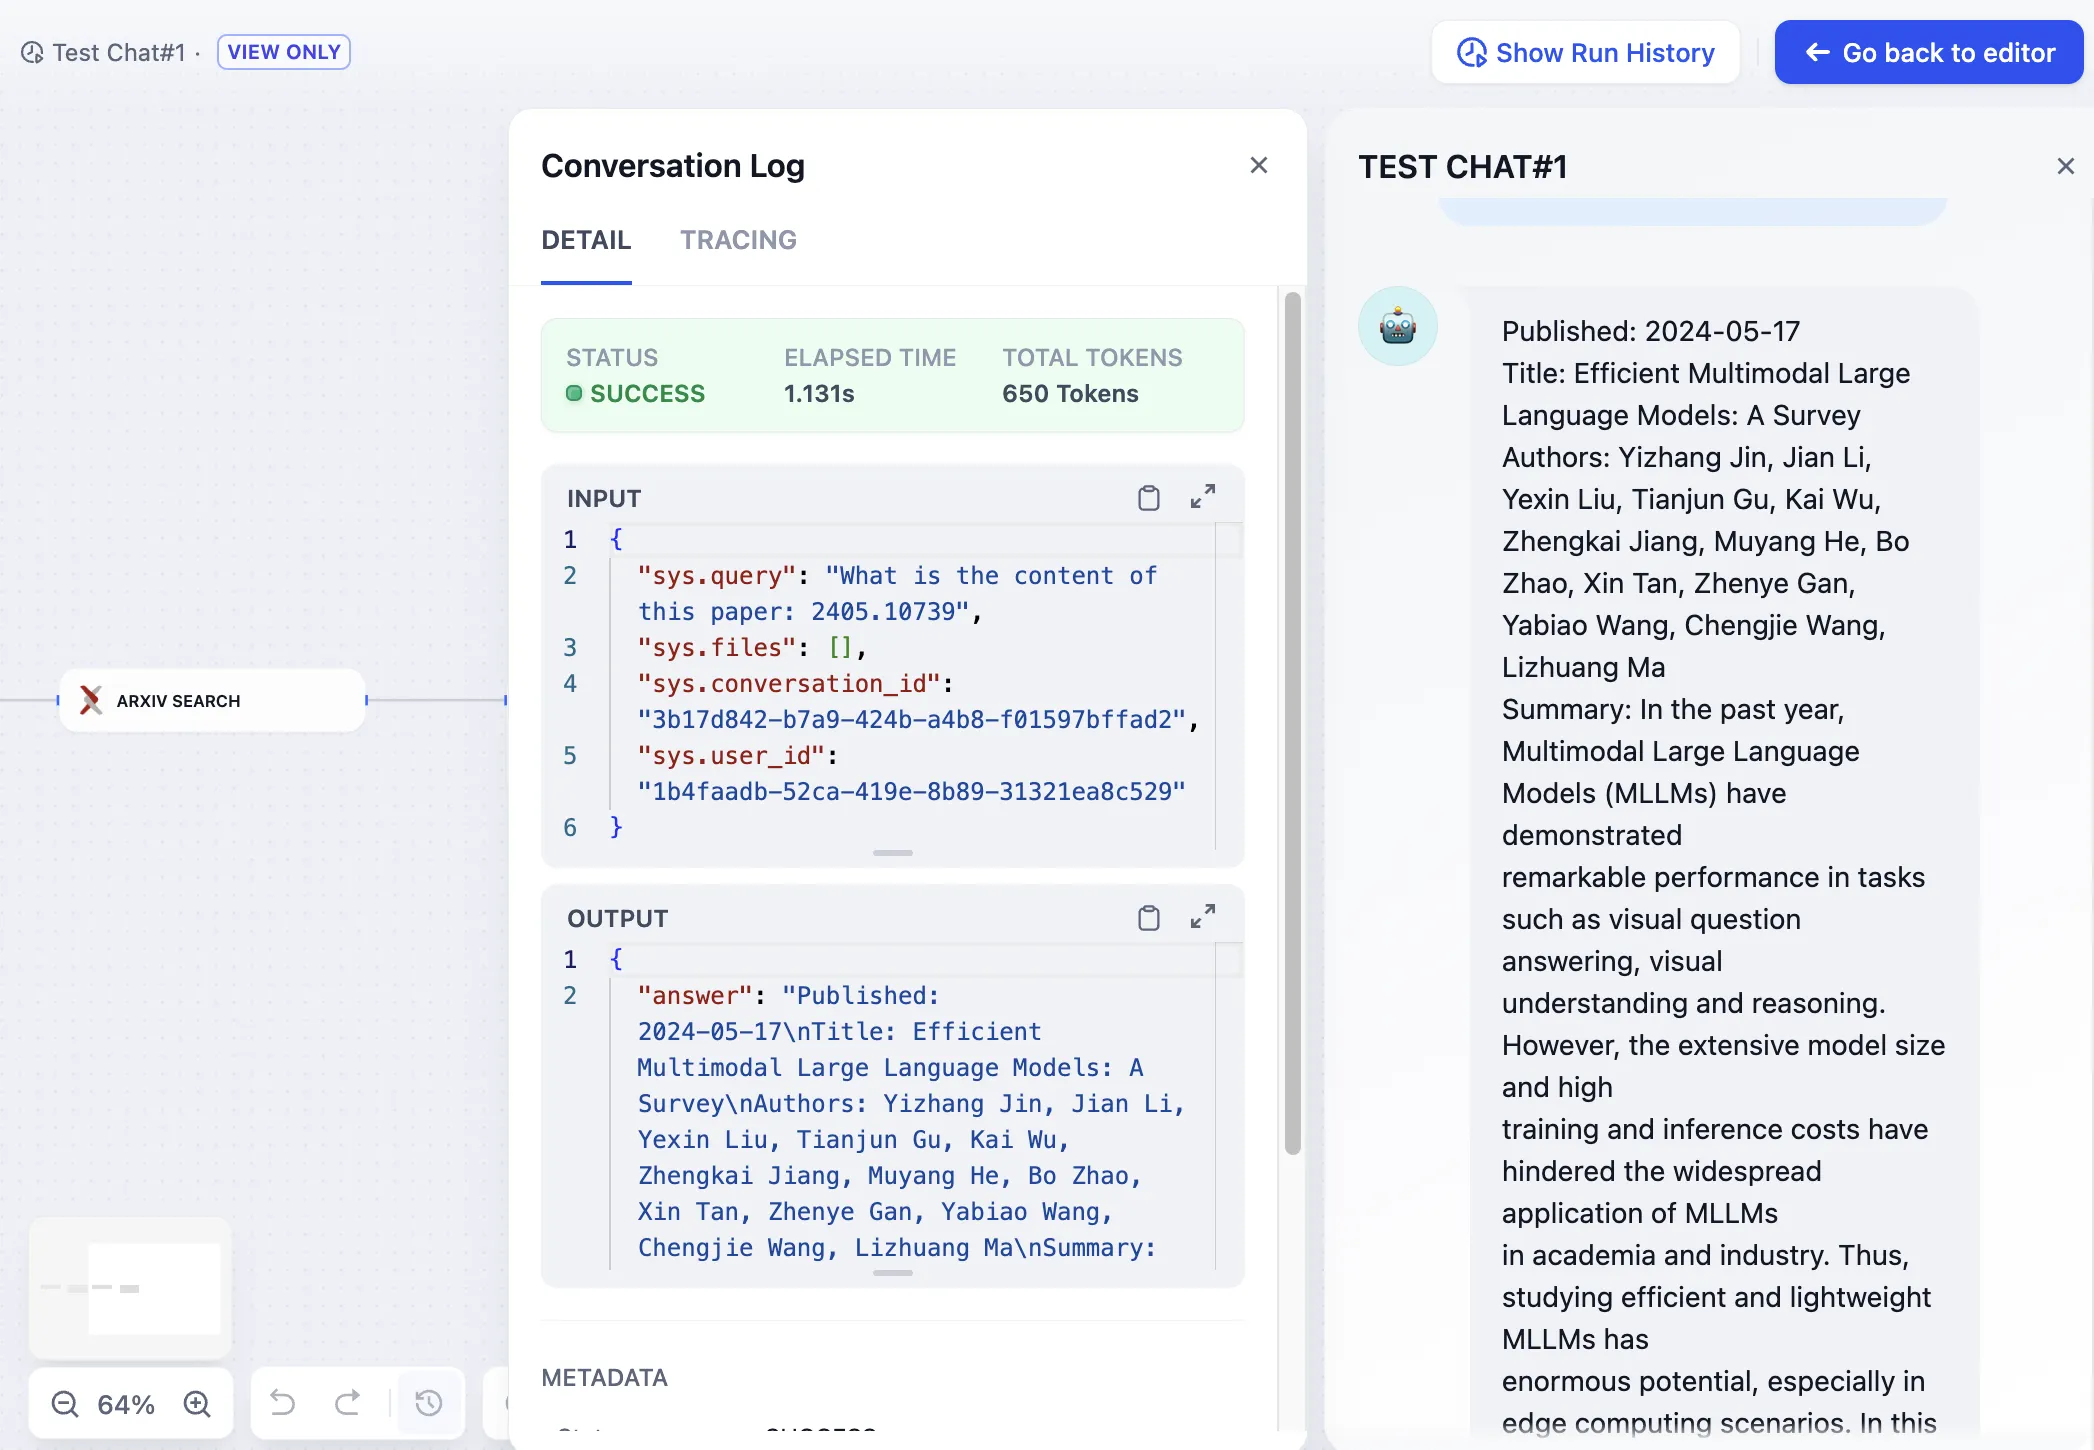Close the TEST CHAT#1 panel
Screen dimensions: 2094x1450
click(x=2065, y=166)
